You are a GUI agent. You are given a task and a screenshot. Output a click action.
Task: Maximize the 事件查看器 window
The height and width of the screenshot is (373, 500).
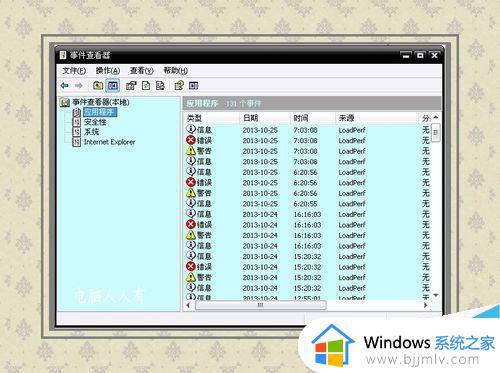(x=420, y=55)
